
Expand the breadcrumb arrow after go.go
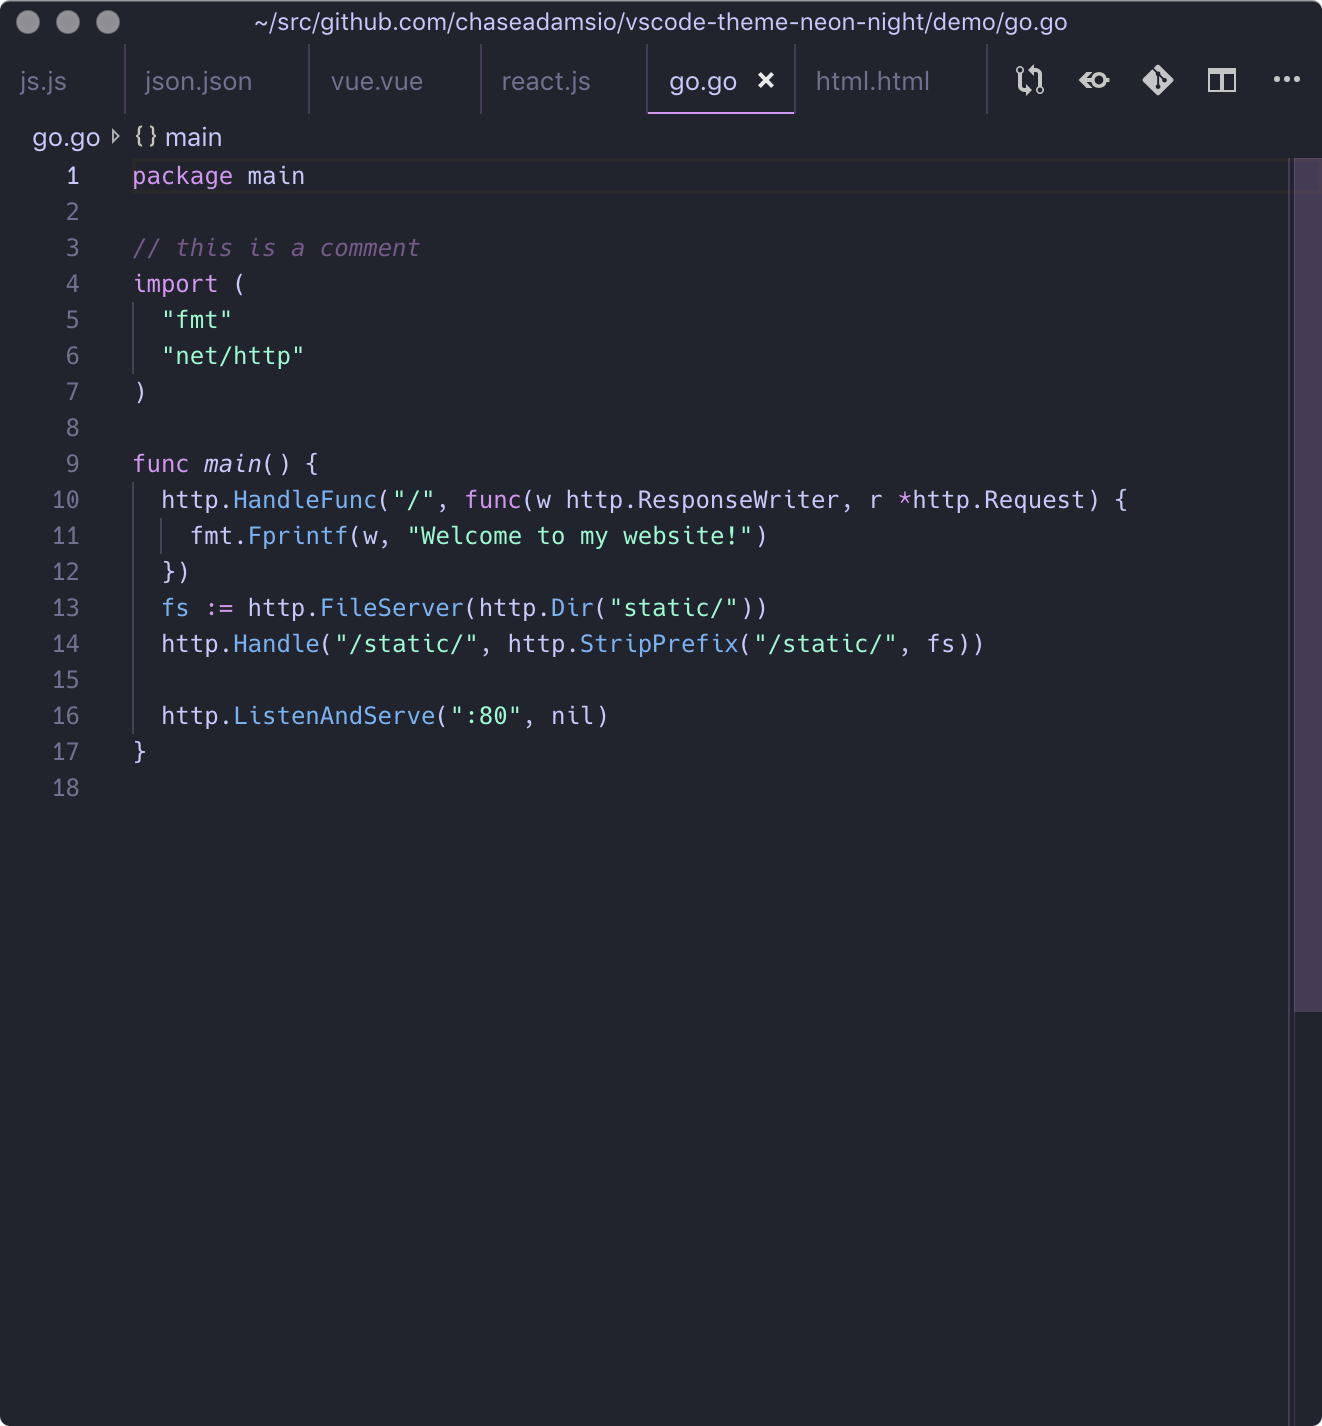point(116,136)
